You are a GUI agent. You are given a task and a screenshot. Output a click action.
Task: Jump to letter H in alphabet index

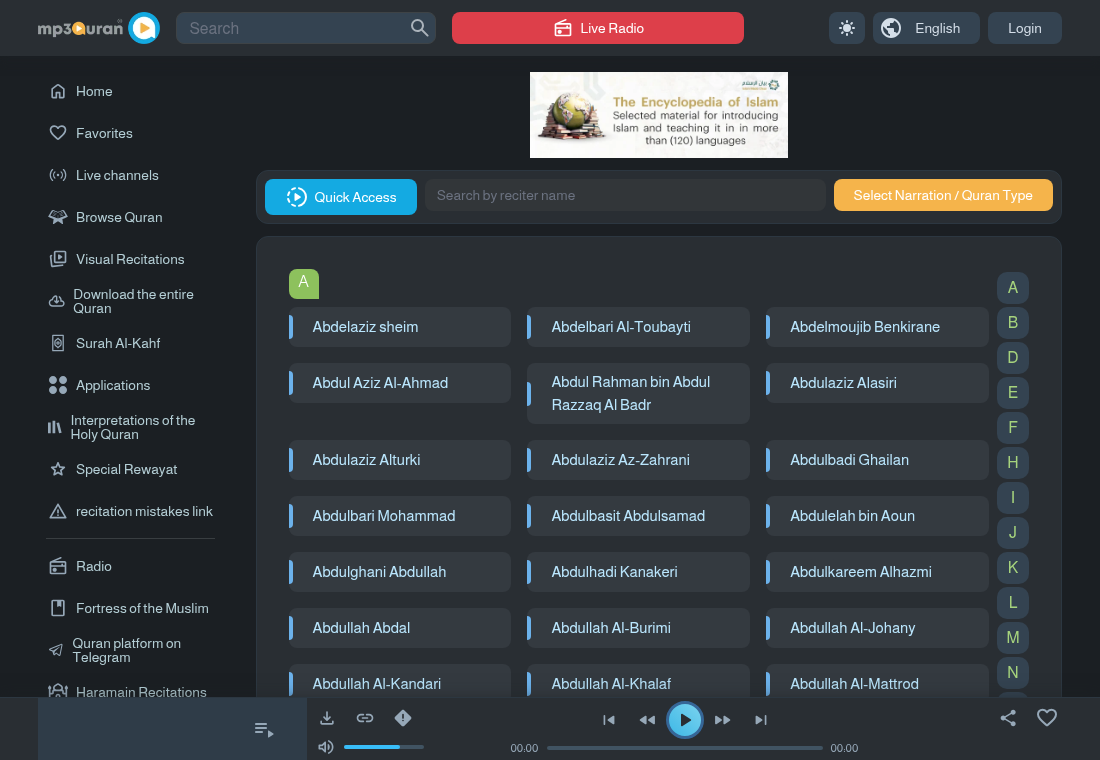1013,462
